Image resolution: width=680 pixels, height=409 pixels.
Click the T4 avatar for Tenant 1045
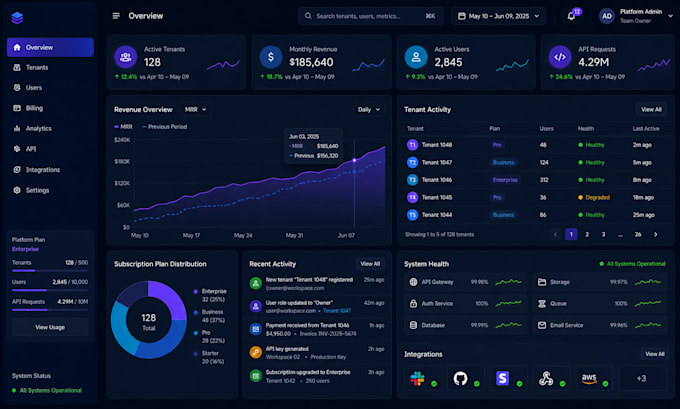(412, 197)
